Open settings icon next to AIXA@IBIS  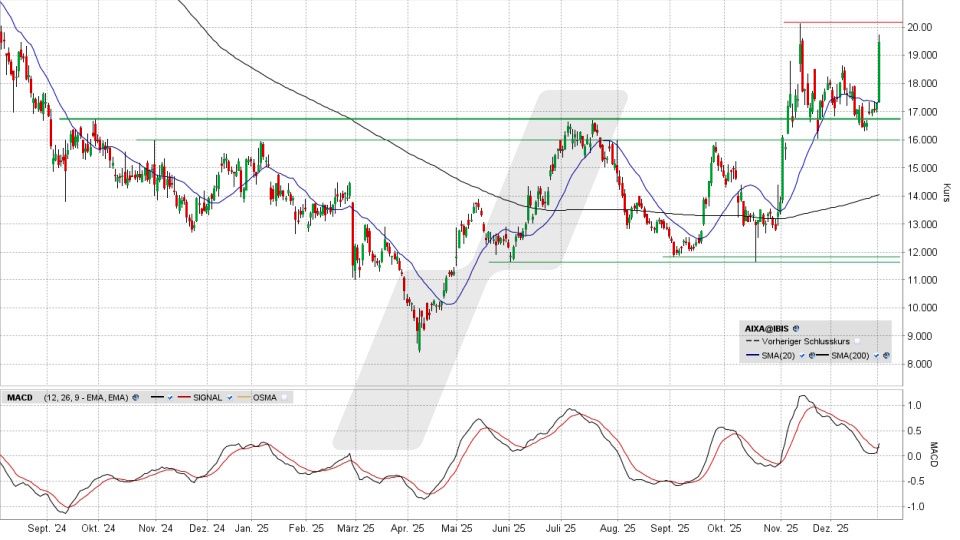click(x=798, y=327)
